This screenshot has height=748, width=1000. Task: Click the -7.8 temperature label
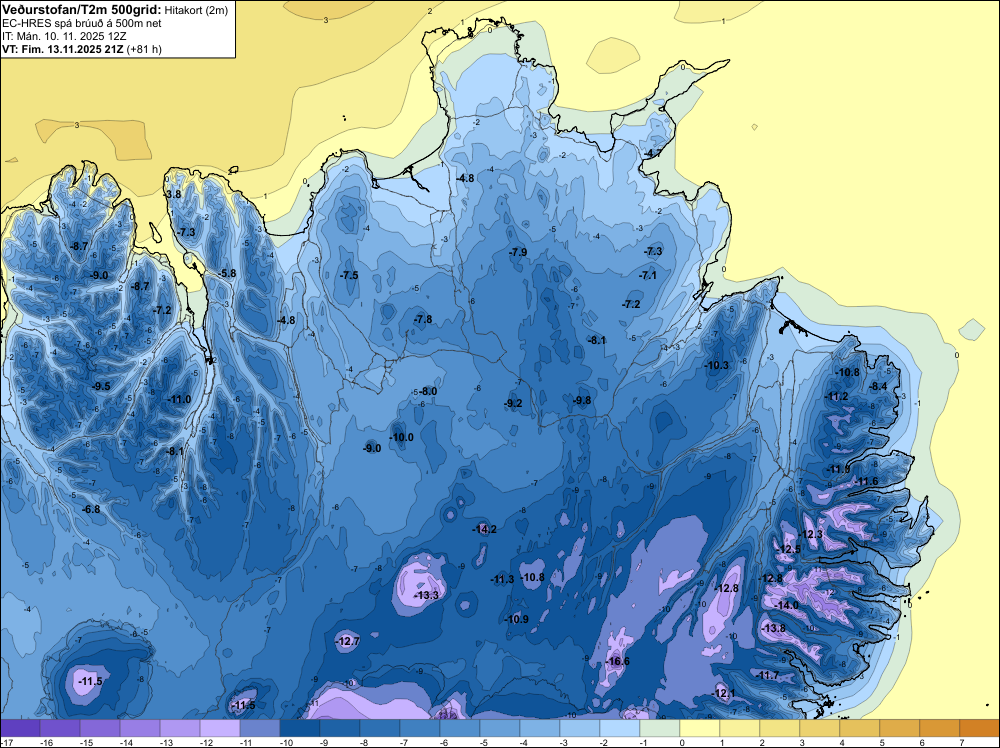coord(423,319)
